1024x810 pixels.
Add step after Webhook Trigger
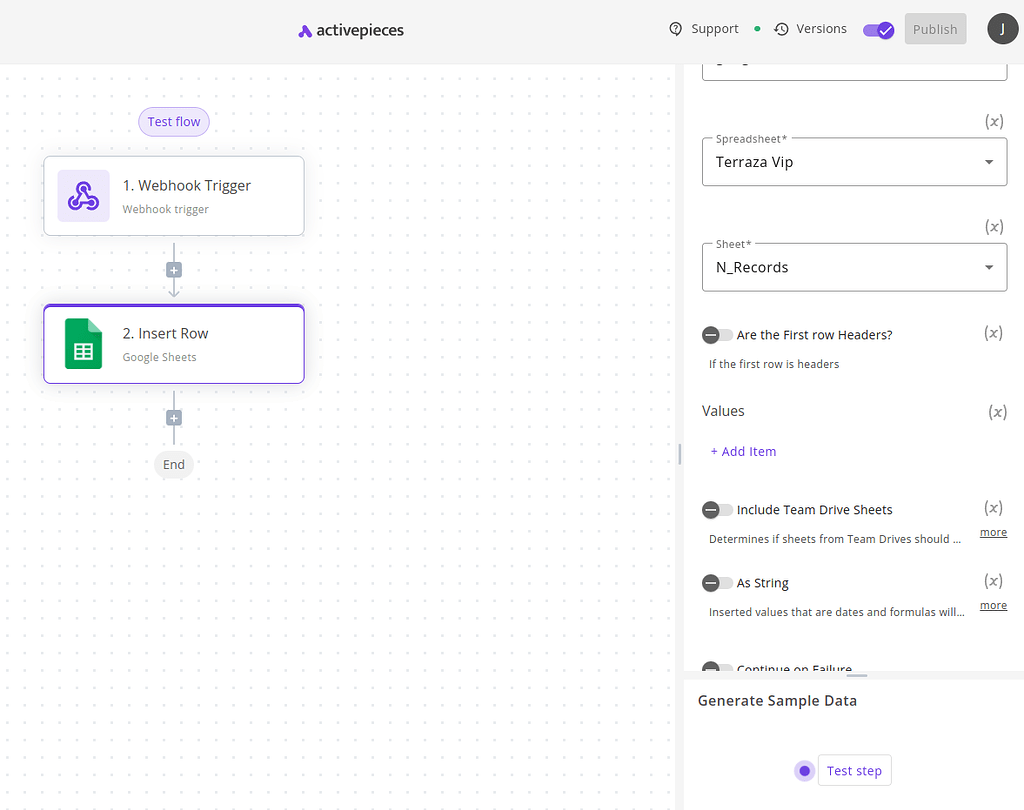pyautogui.click(x=174, y=270)
